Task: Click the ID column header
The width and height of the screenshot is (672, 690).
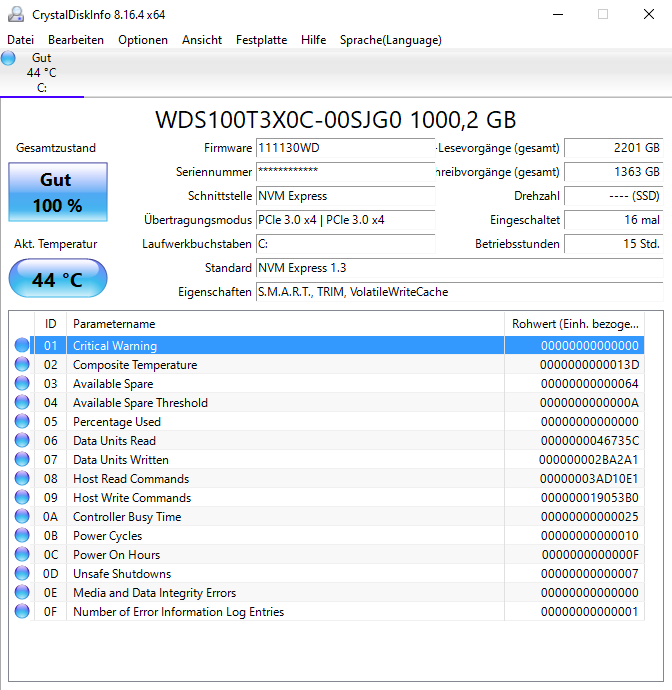Action: 50,324
